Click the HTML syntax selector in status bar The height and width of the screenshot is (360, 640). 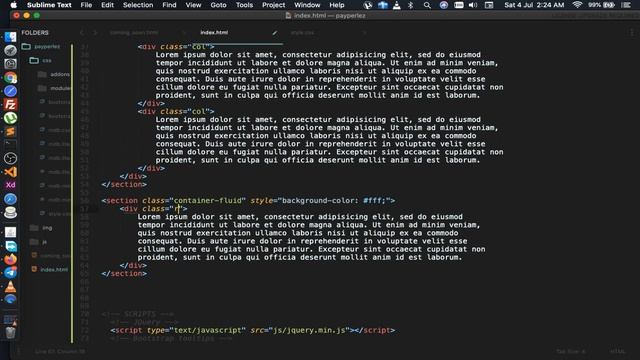pyautogui.click(x=618, y=351)
